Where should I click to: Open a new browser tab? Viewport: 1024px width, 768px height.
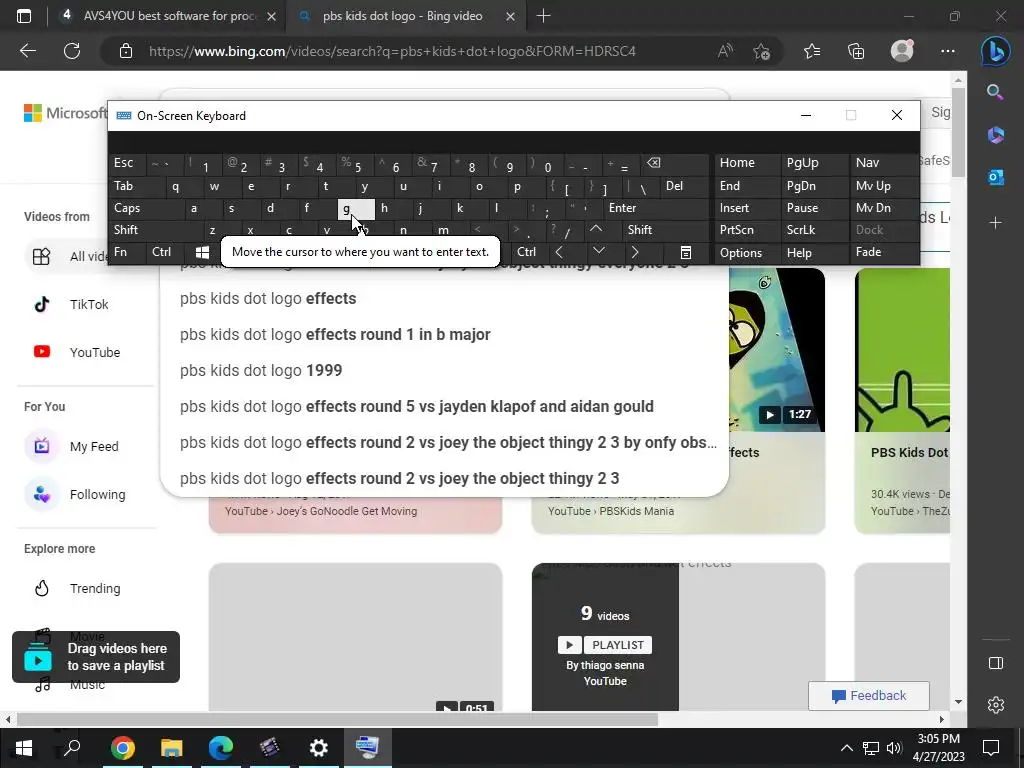pos(543,16)
